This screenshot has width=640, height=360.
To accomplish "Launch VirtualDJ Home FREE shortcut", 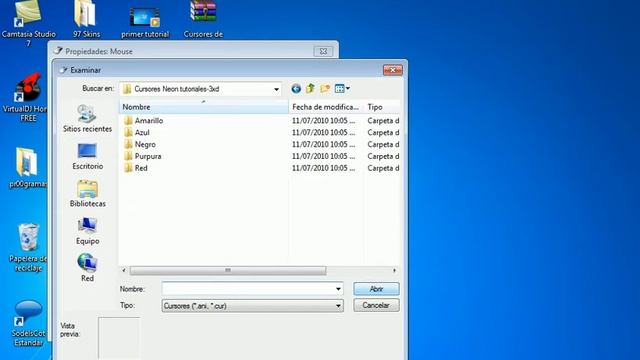I will [27, 97].
